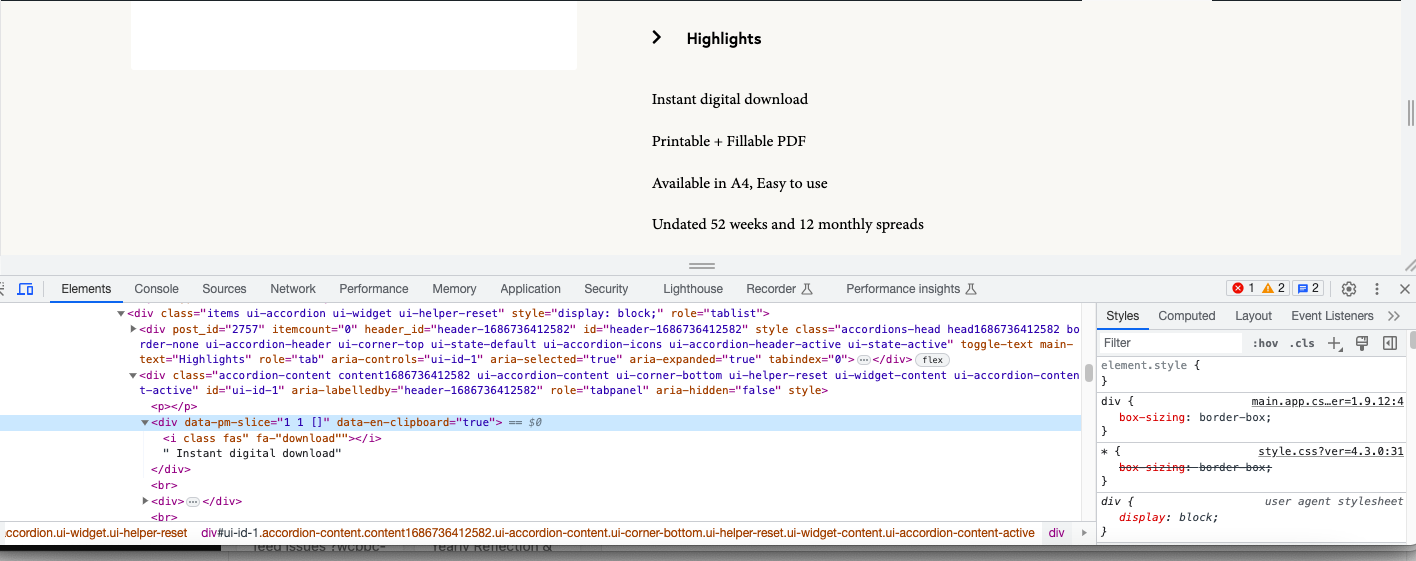Switch to the Layout pane tab
The image size is (1416, 561).
click(x=1253, y=316)
